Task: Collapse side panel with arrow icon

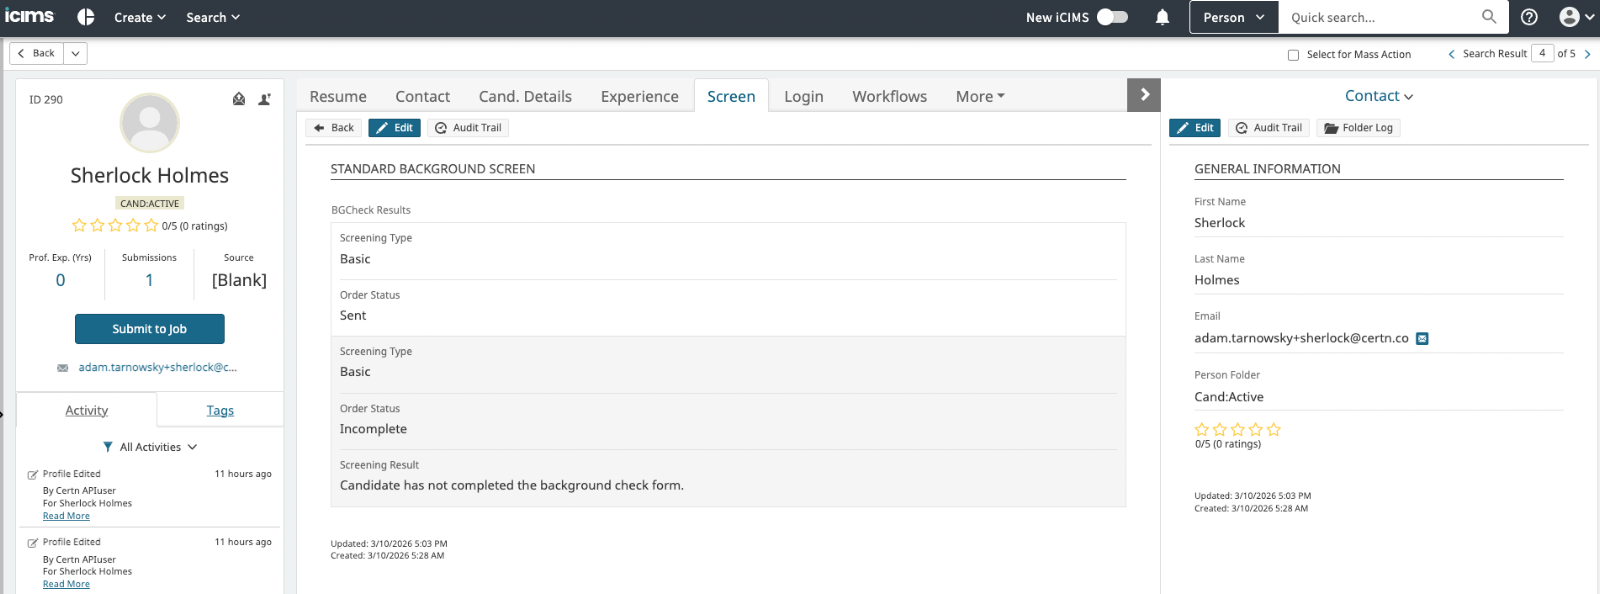Action: coord(1144,95)
